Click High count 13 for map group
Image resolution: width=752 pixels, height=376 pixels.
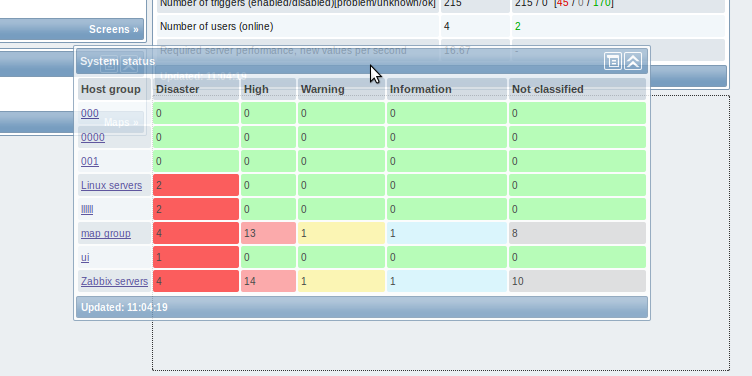pos(268,233)
